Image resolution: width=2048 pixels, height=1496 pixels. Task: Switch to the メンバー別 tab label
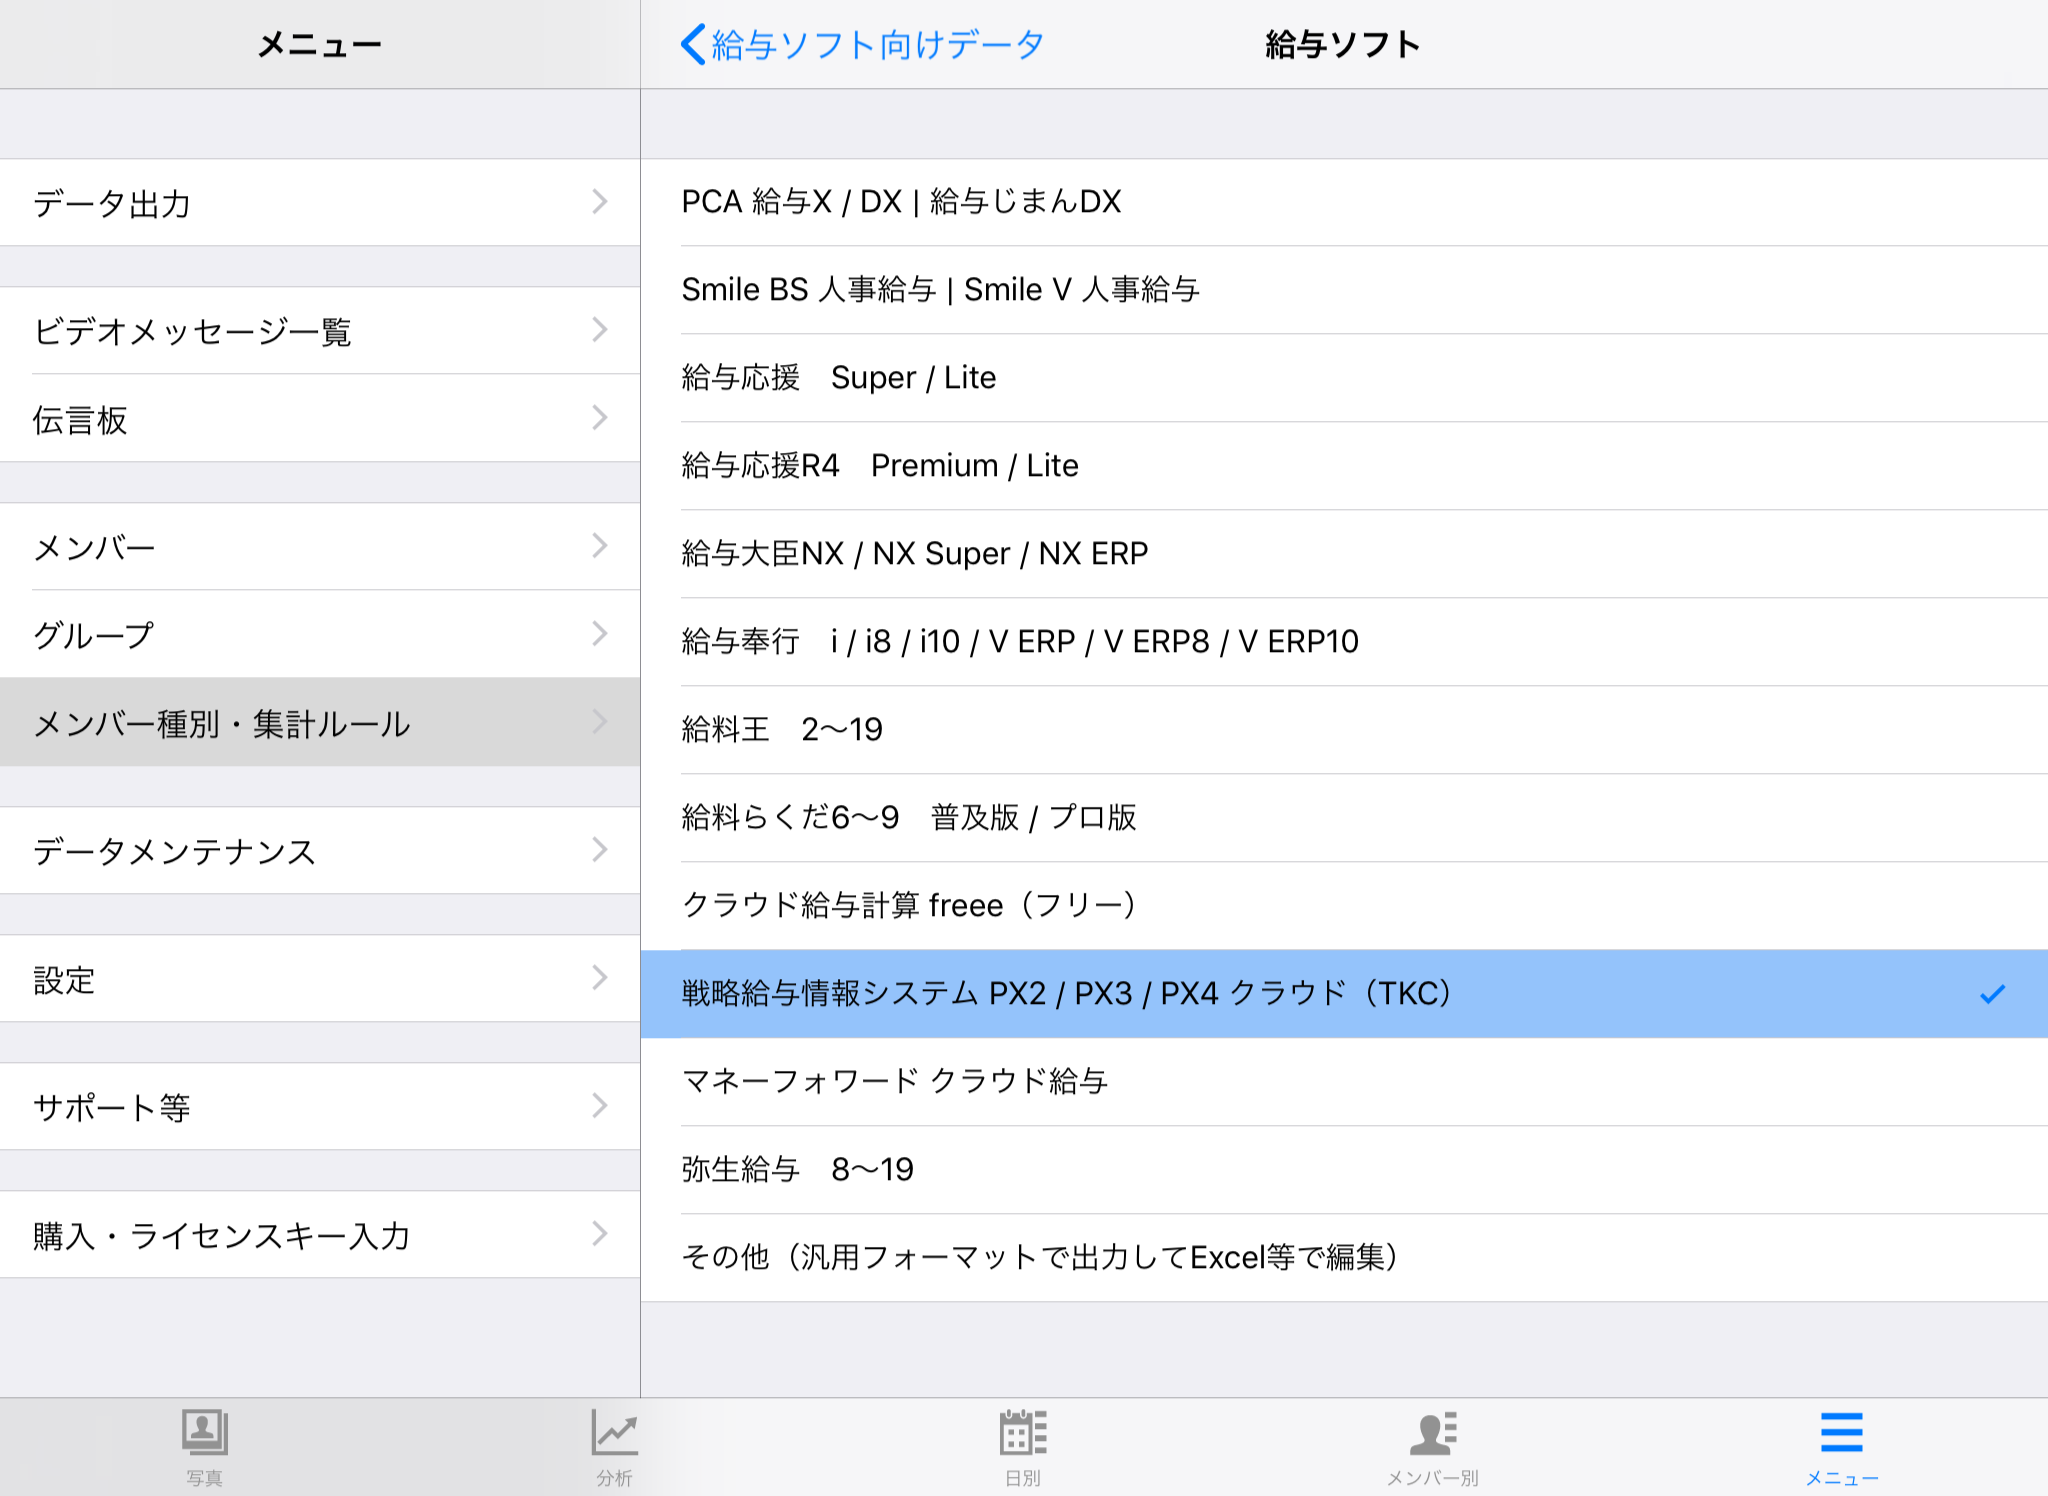pos(1433,1478)
